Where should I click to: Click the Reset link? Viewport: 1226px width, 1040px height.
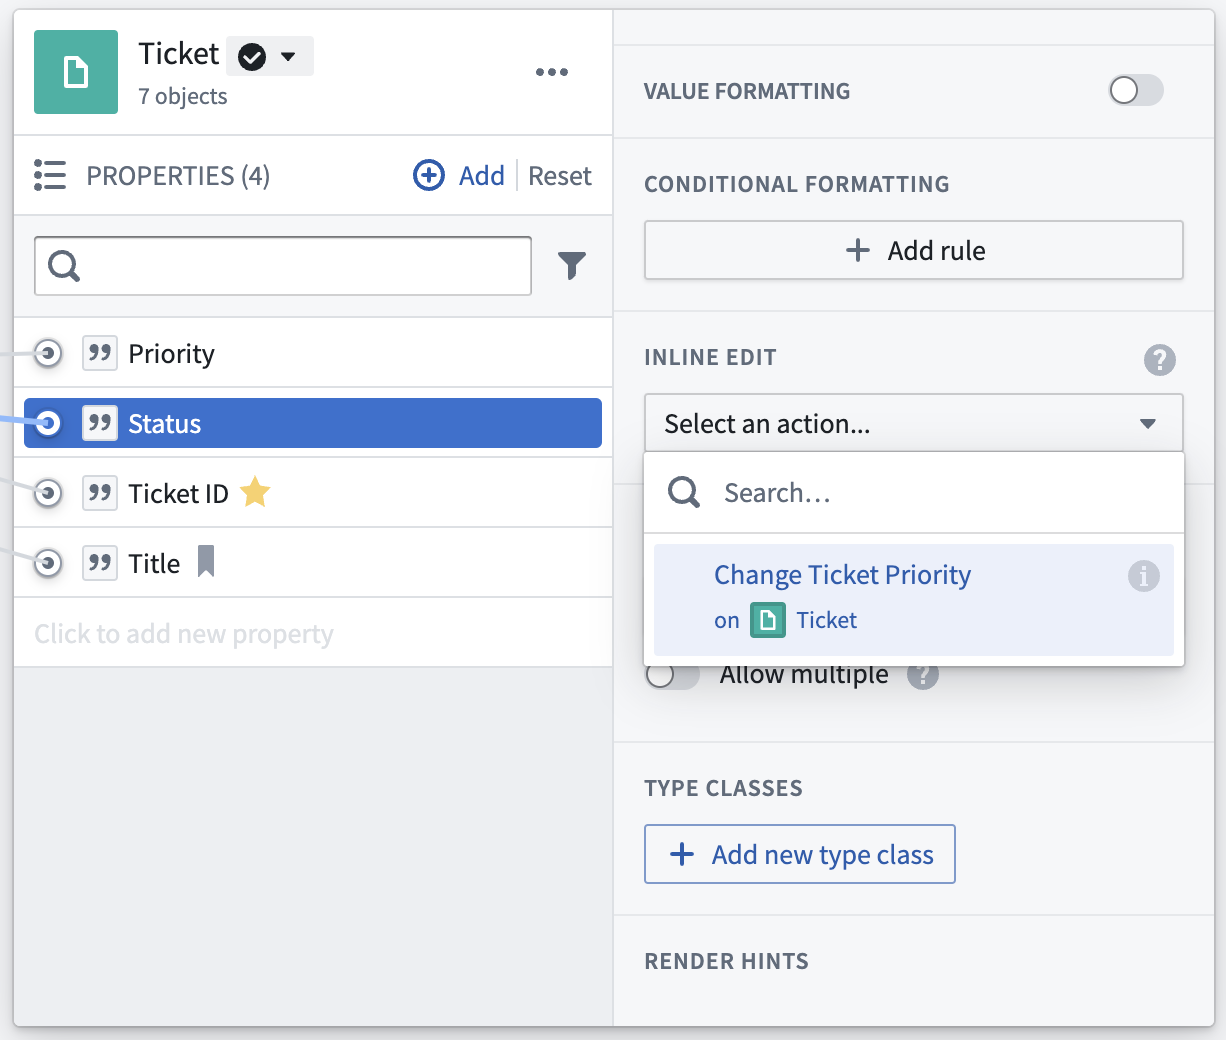560,176
